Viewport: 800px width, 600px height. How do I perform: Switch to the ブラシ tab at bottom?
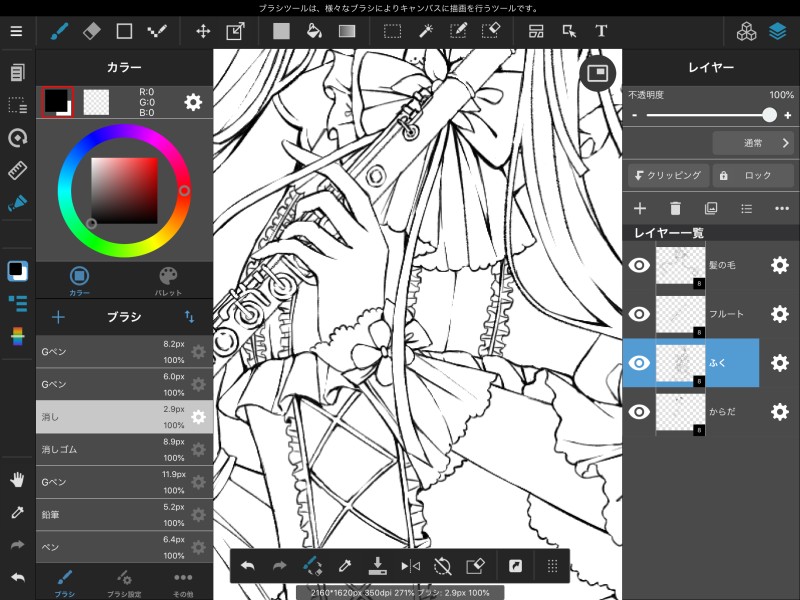pos(64,583)
